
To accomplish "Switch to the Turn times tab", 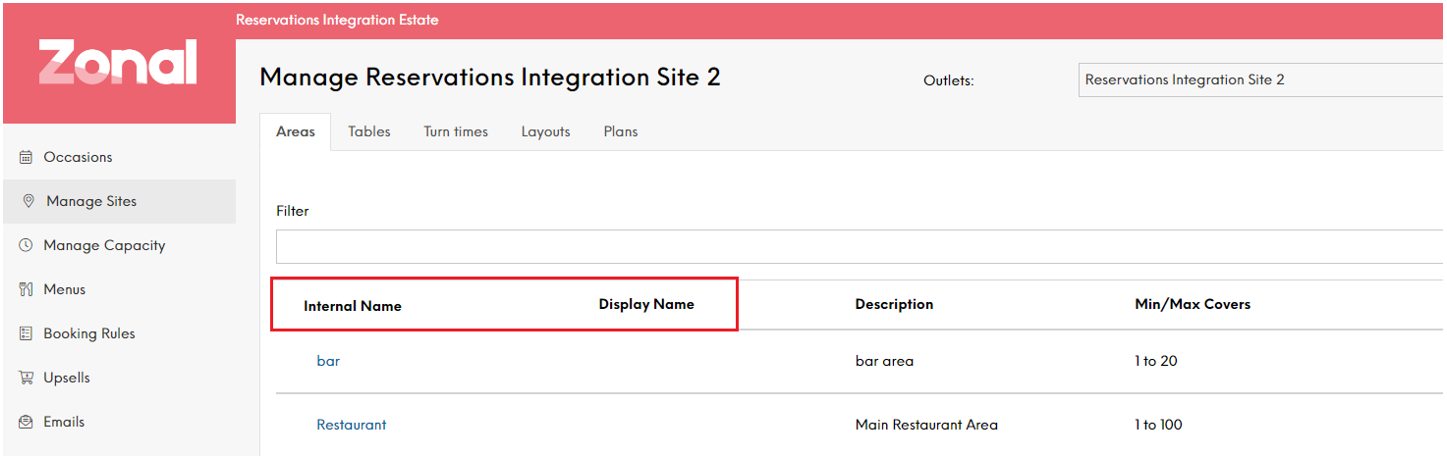I will coord(456,131).
